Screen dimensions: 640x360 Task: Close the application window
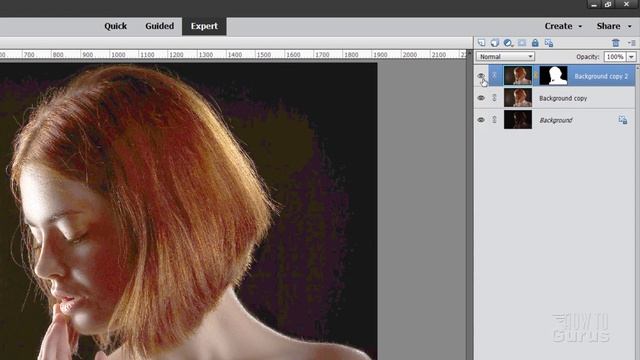tap(627, 4)
